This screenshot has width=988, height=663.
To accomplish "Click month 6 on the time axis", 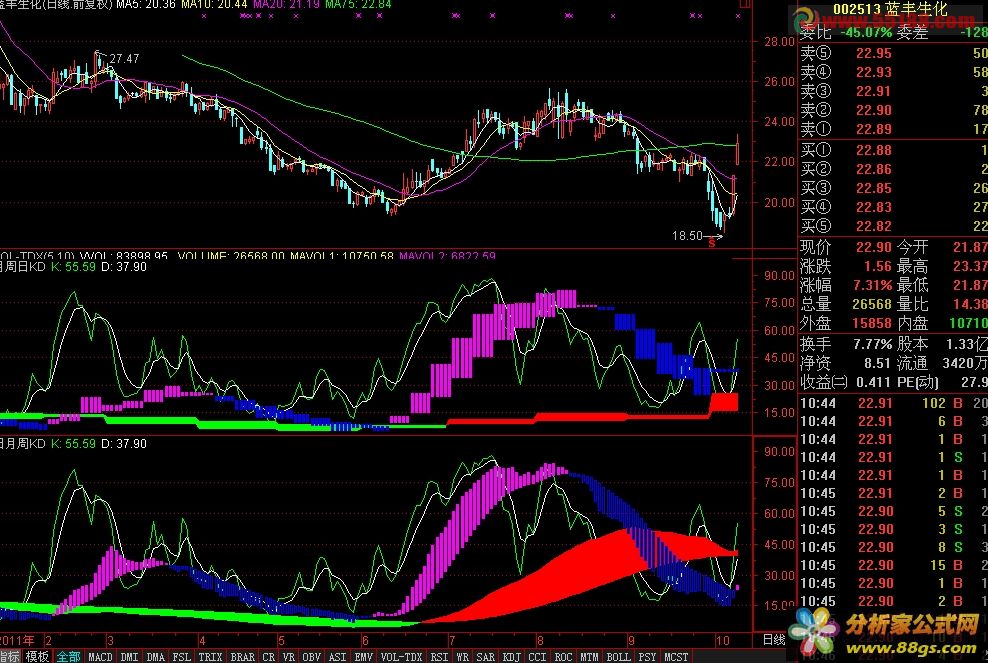I will (365, 640).
